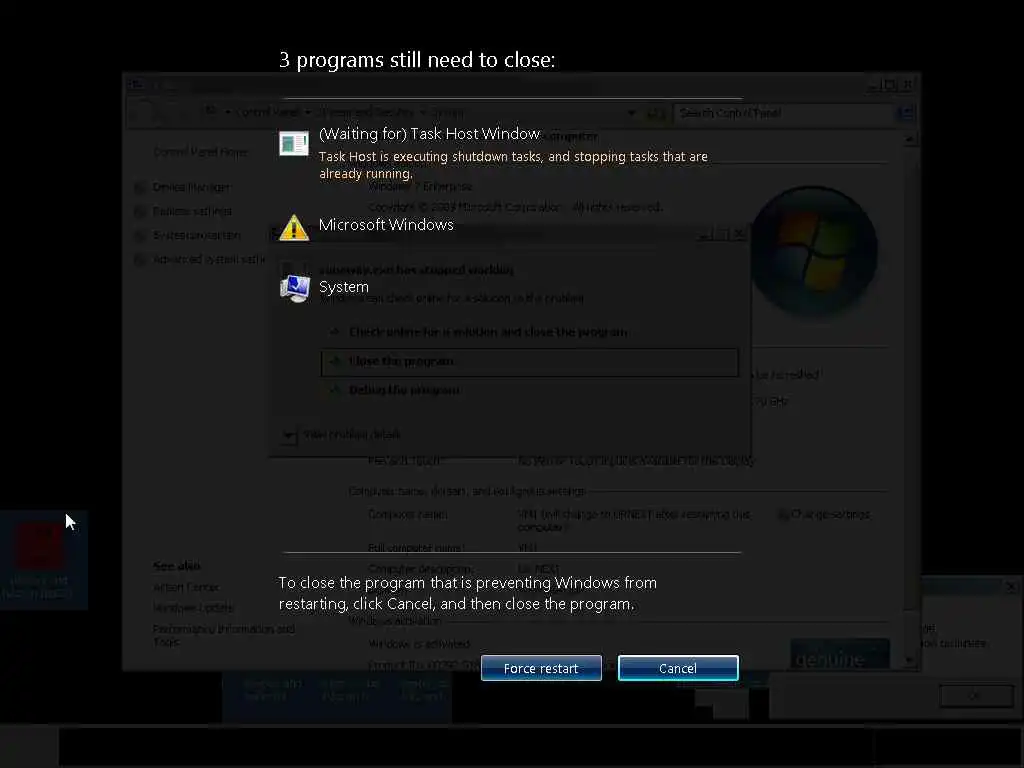Open Device Manager in the dimmed System window
This screenshot has height=768, width=1024.
191,187
